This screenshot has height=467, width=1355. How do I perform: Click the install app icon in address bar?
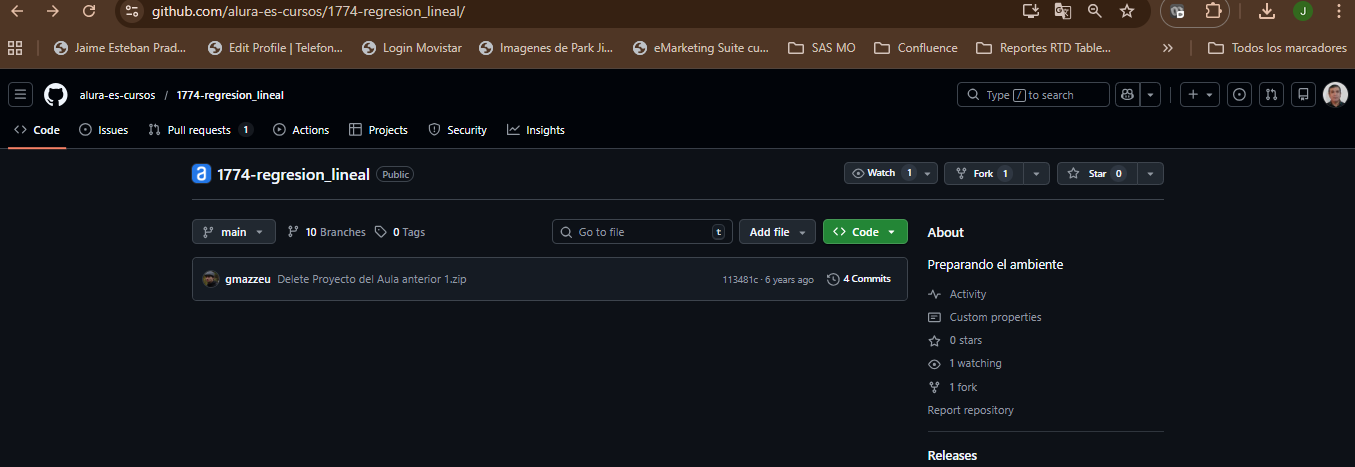coord(1031,11)
